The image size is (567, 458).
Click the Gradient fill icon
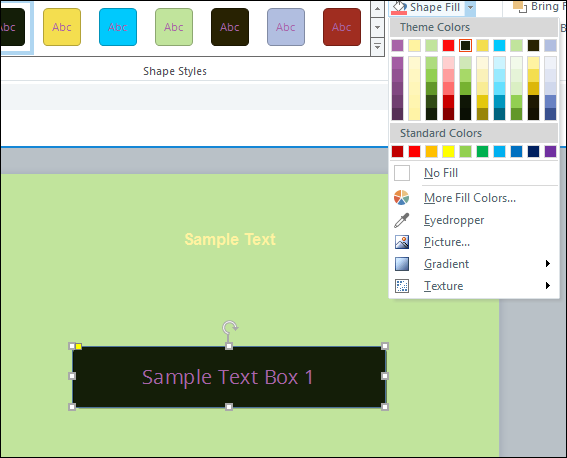(402, 264)
